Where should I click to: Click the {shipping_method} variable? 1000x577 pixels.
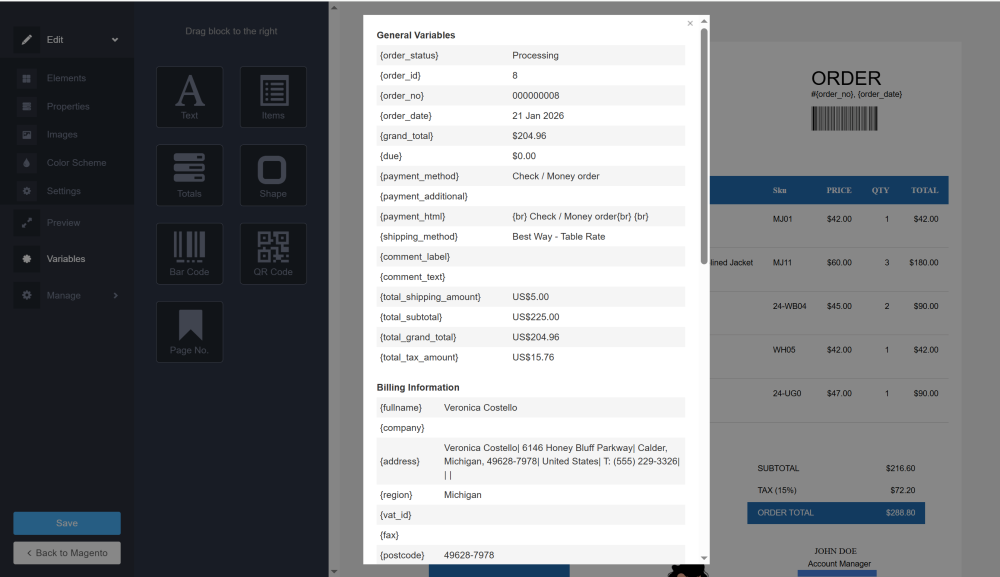pos(418,237)
